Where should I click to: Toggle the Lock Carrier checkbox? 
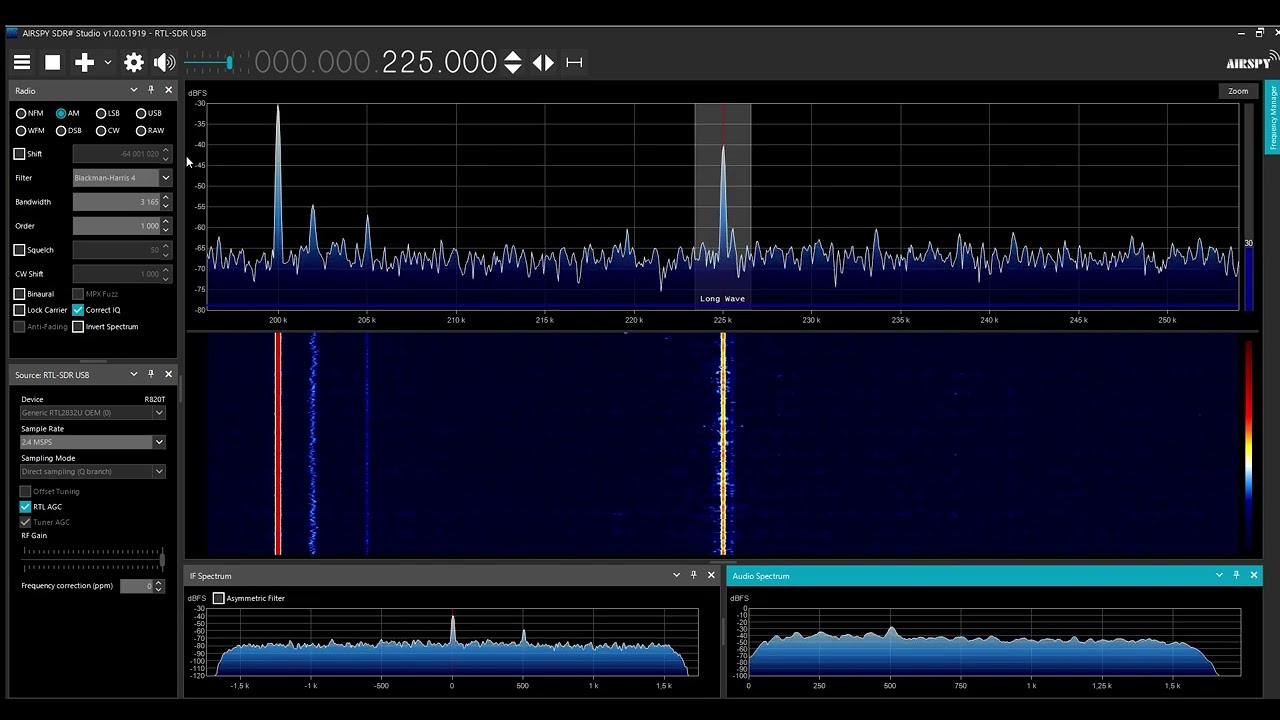19,310
